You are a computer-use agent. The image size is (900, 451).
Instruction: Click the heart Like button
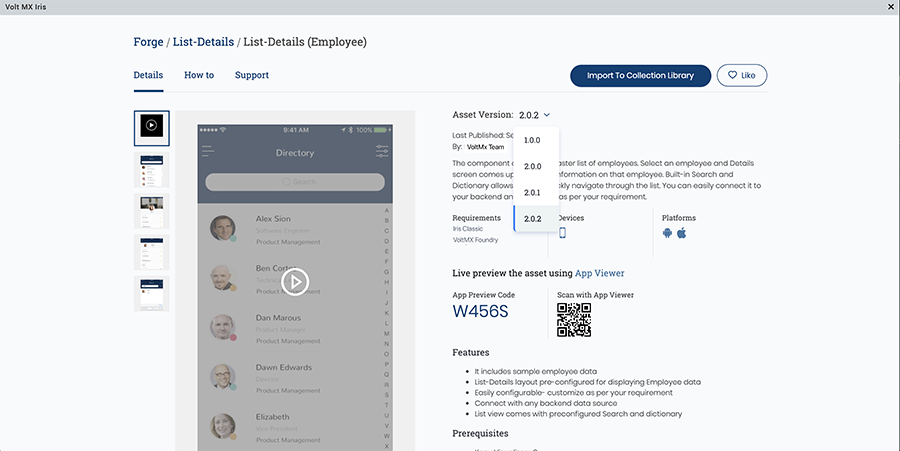742,75
